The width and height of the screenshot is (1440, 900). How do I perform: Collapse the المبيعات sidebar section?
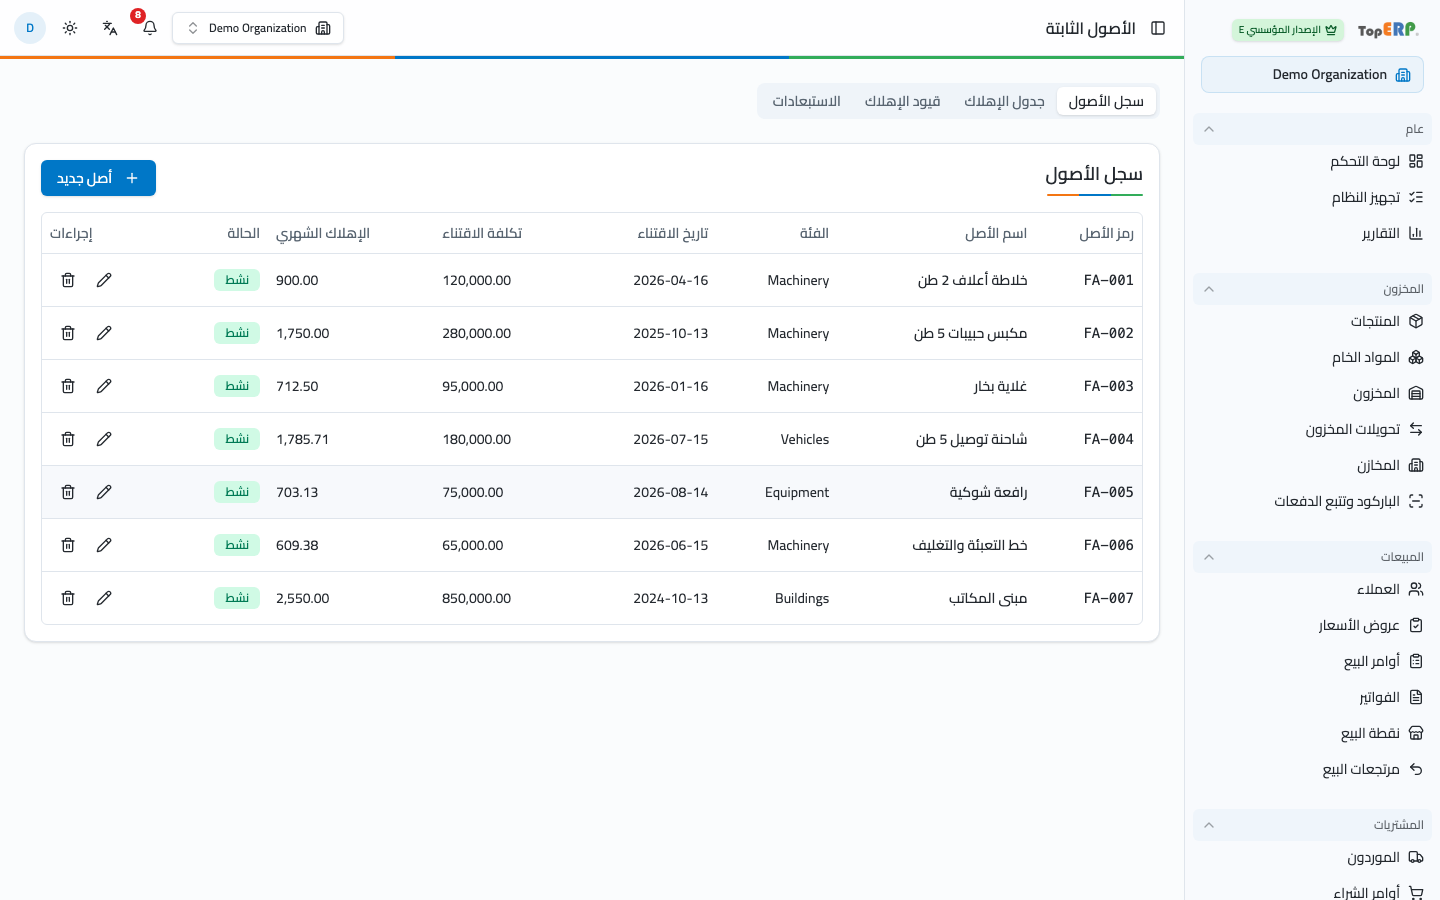[x=1312, y=557]
